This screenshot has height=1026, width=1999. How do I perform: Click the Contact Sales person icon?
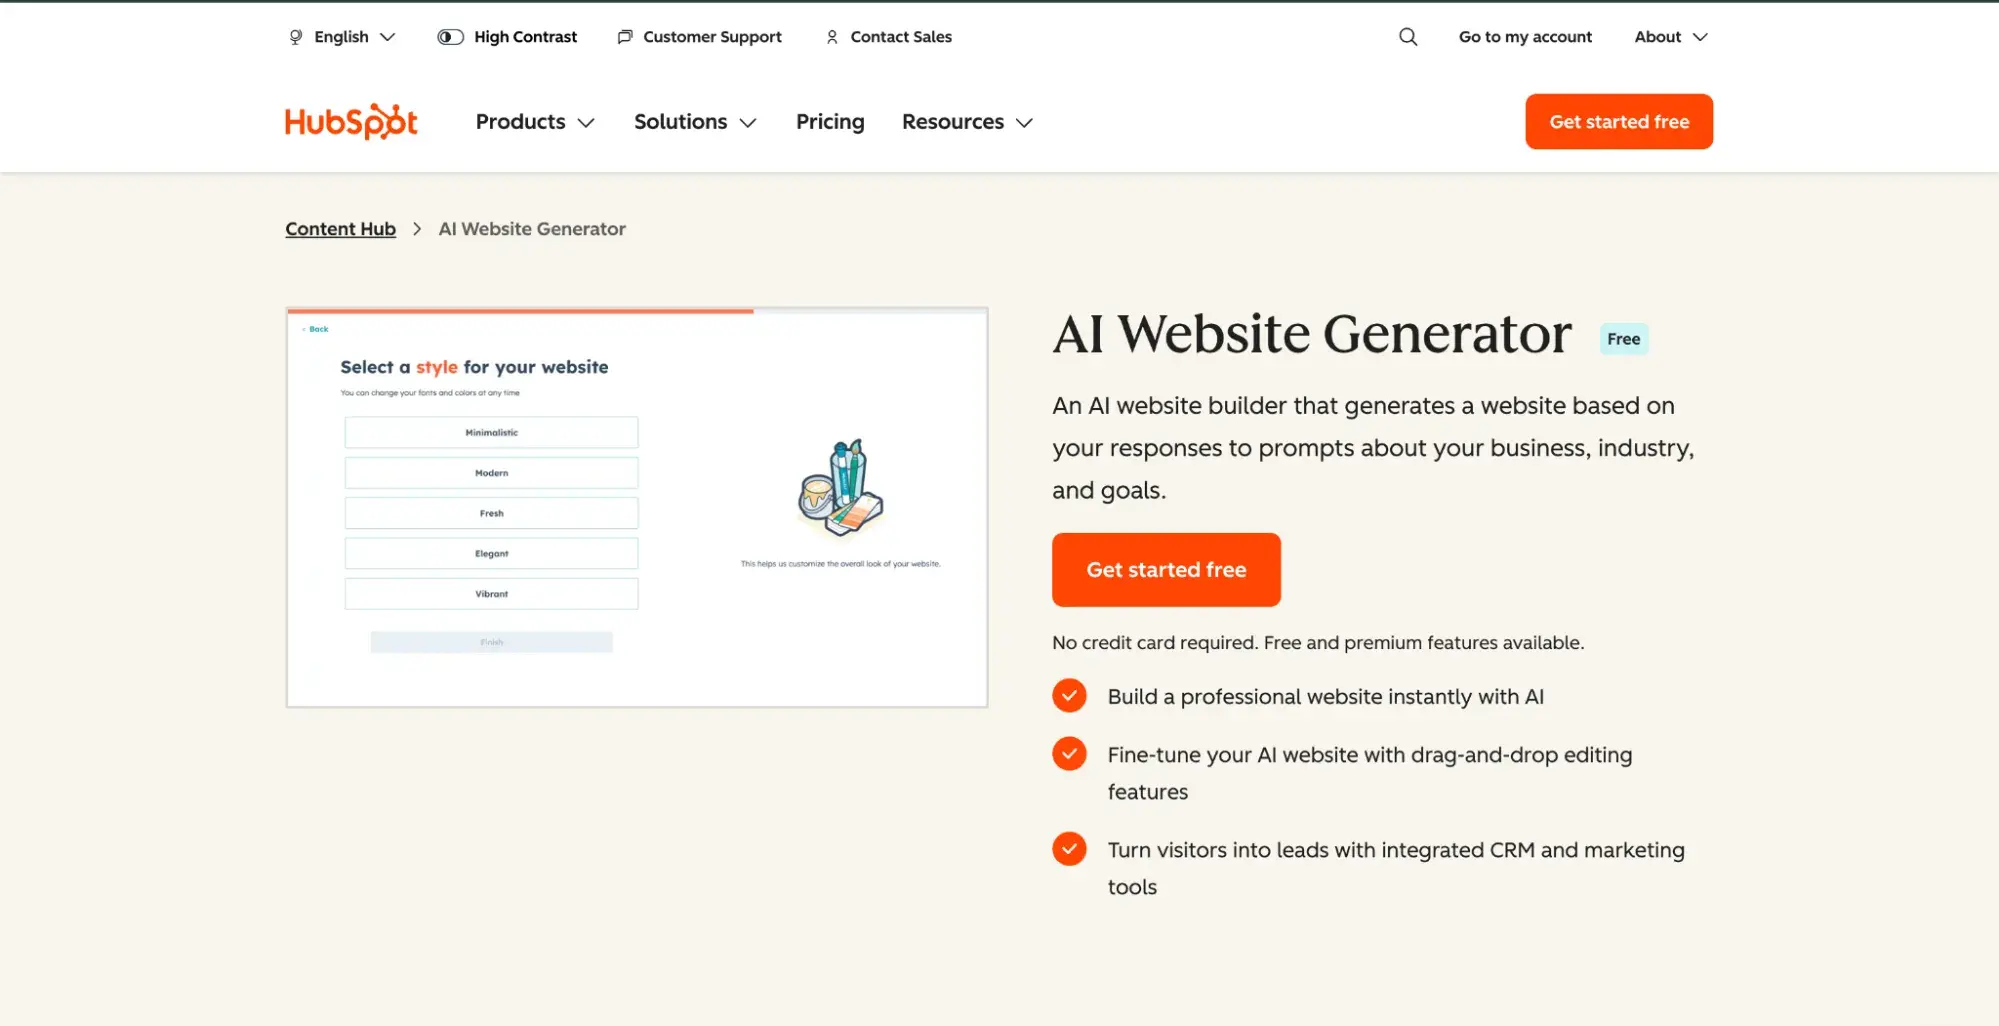click(x=832, y=37)
